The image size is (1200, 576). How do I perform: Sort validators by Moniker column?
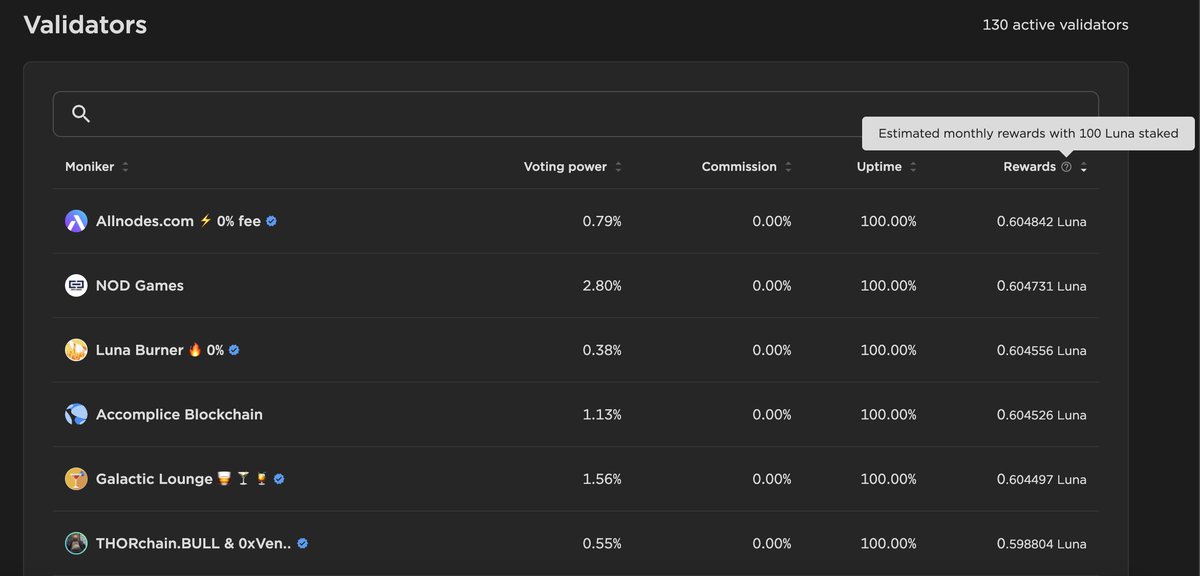[97, 167]
